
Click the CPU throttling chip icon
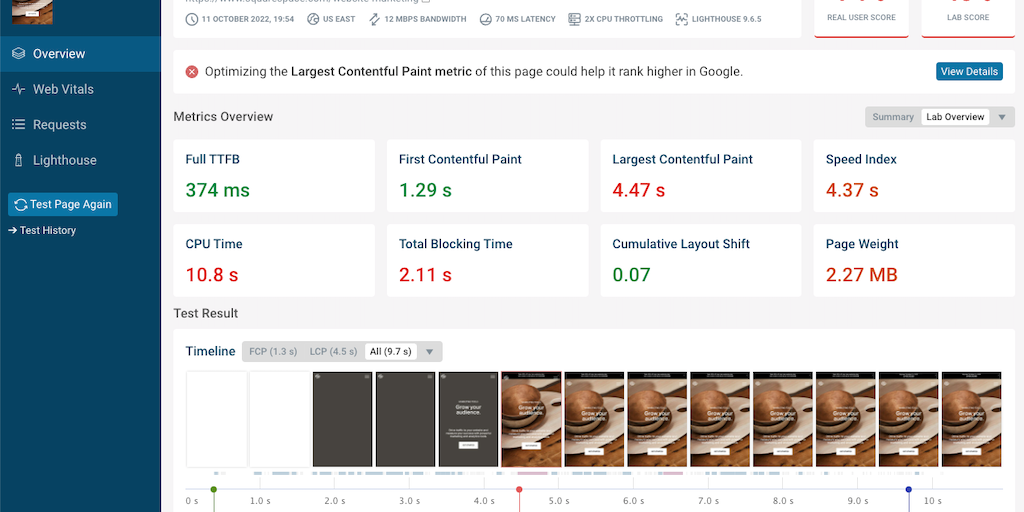point(575,19)
